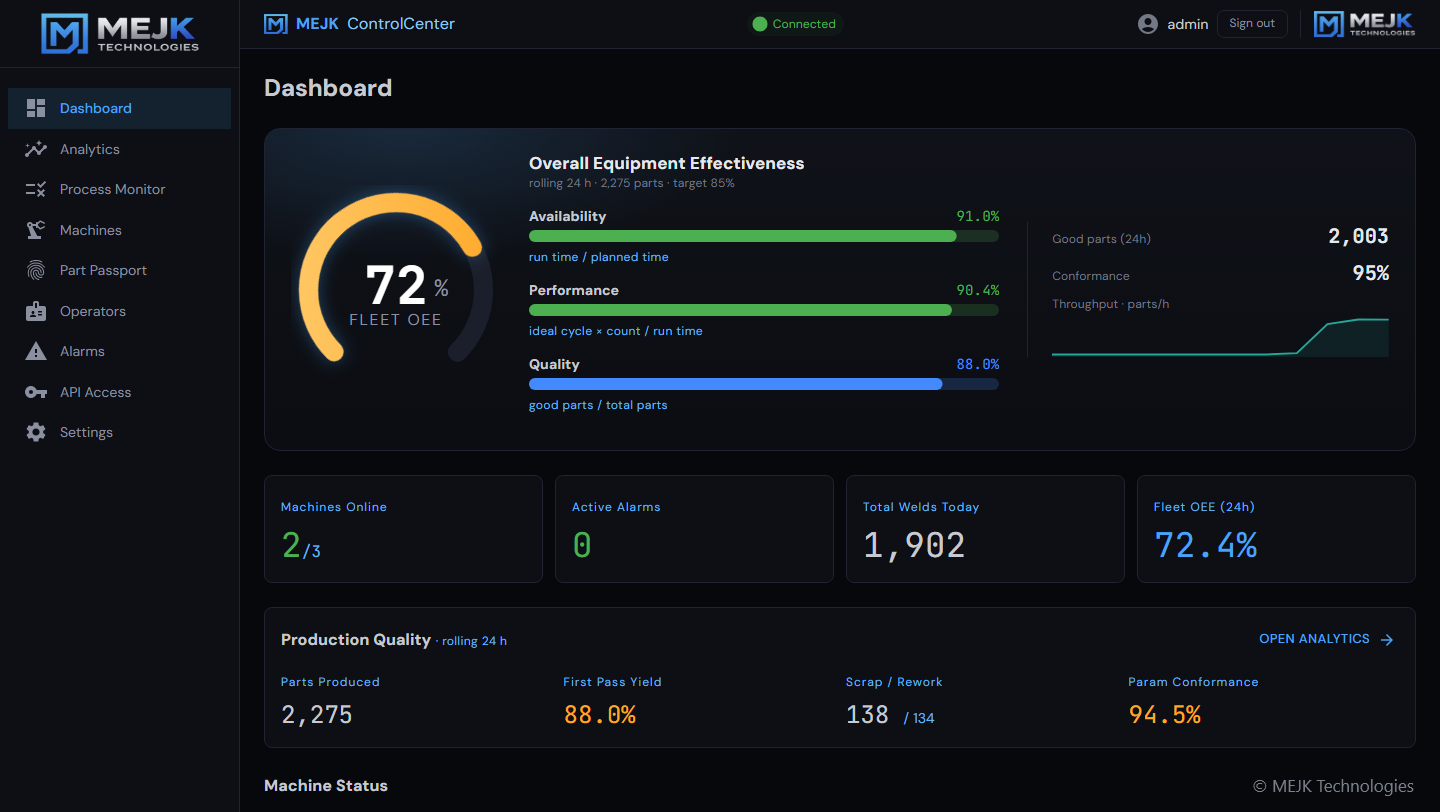Image resolution: width=1440 pixels, height=812 pixels.
Task: Click the arrow icon beside Open Analytics
Action: [1386, 640]
